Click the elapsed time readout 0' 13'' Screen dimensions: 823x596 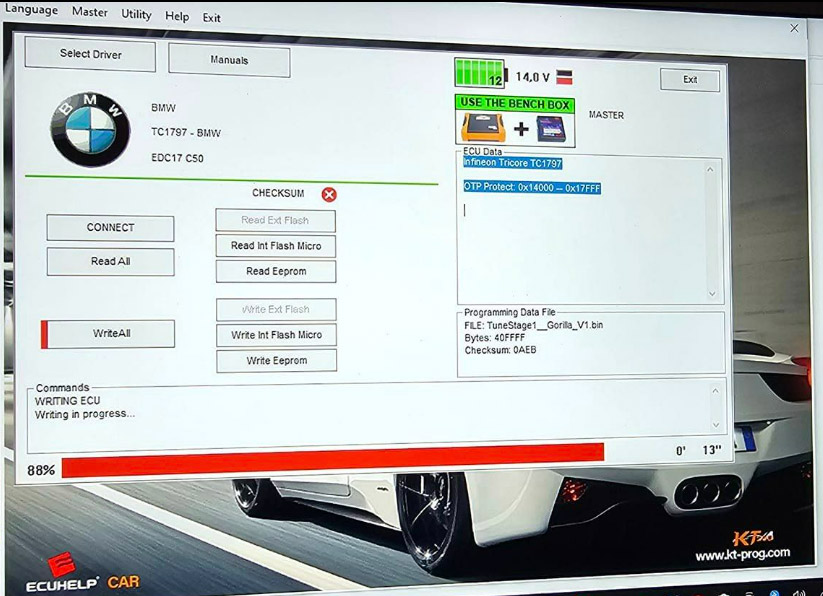(699, 450)
